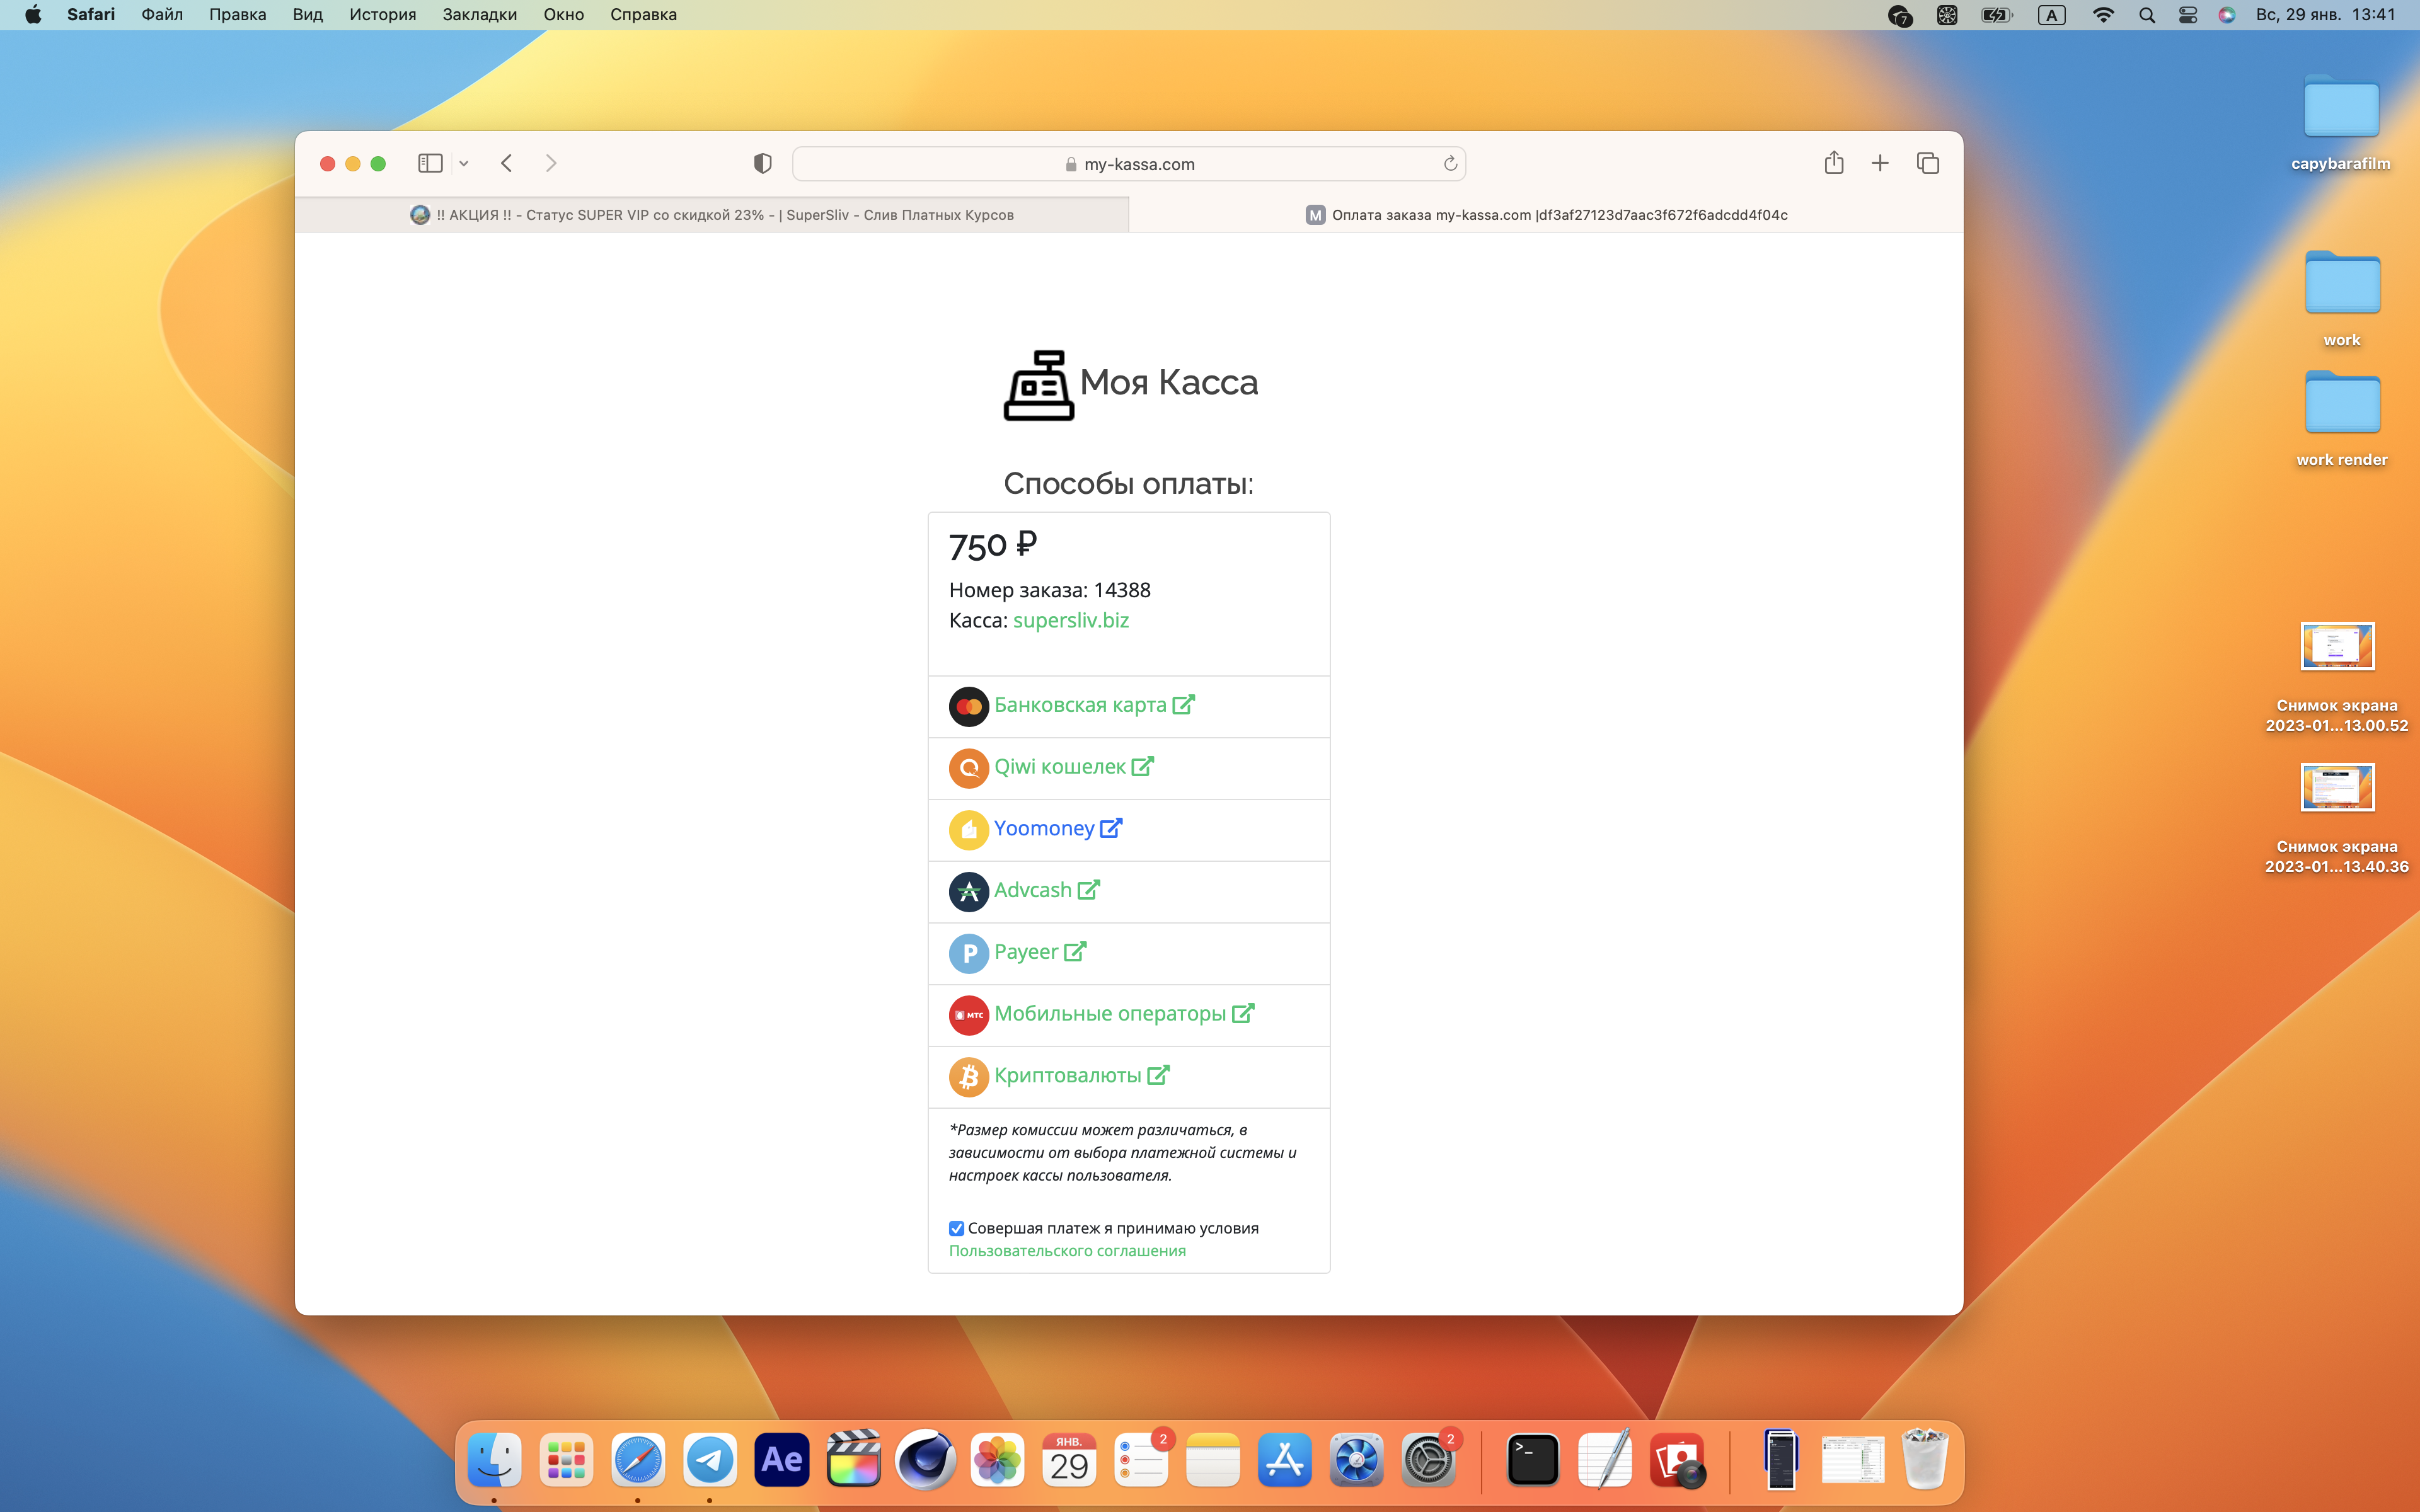Viewport: 2420px width, 1512px height.
Task: Open the Справка menu
Action: [x=644, y=15]
